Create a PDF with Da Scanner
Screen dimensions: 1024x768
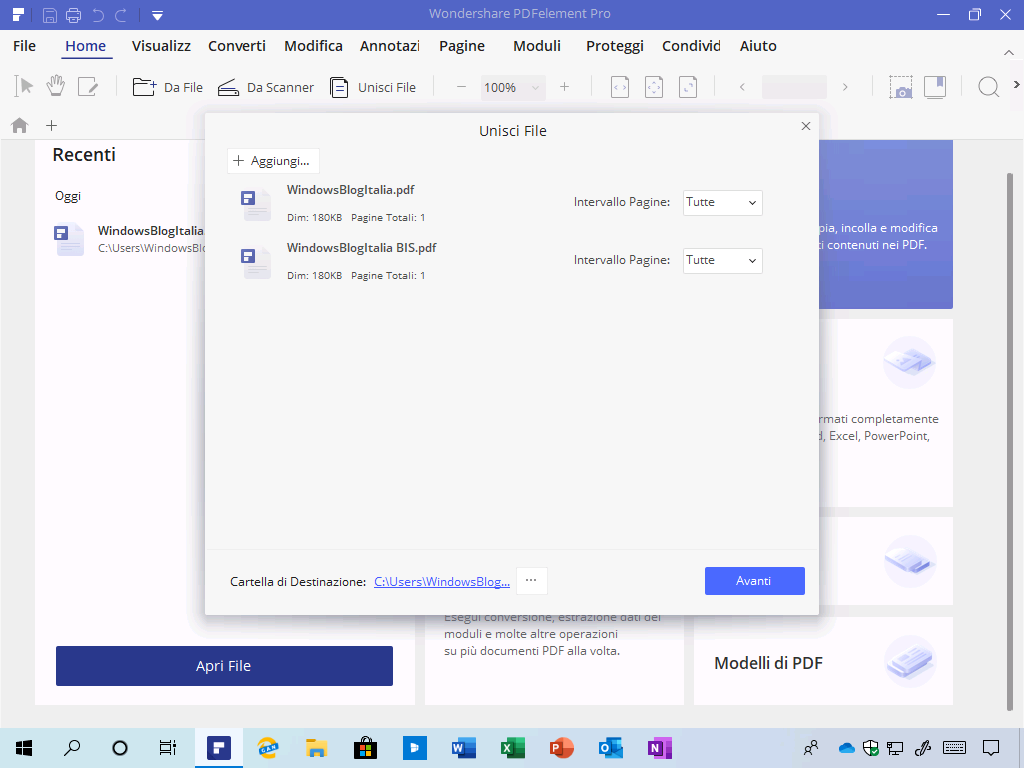coord(265,87)
